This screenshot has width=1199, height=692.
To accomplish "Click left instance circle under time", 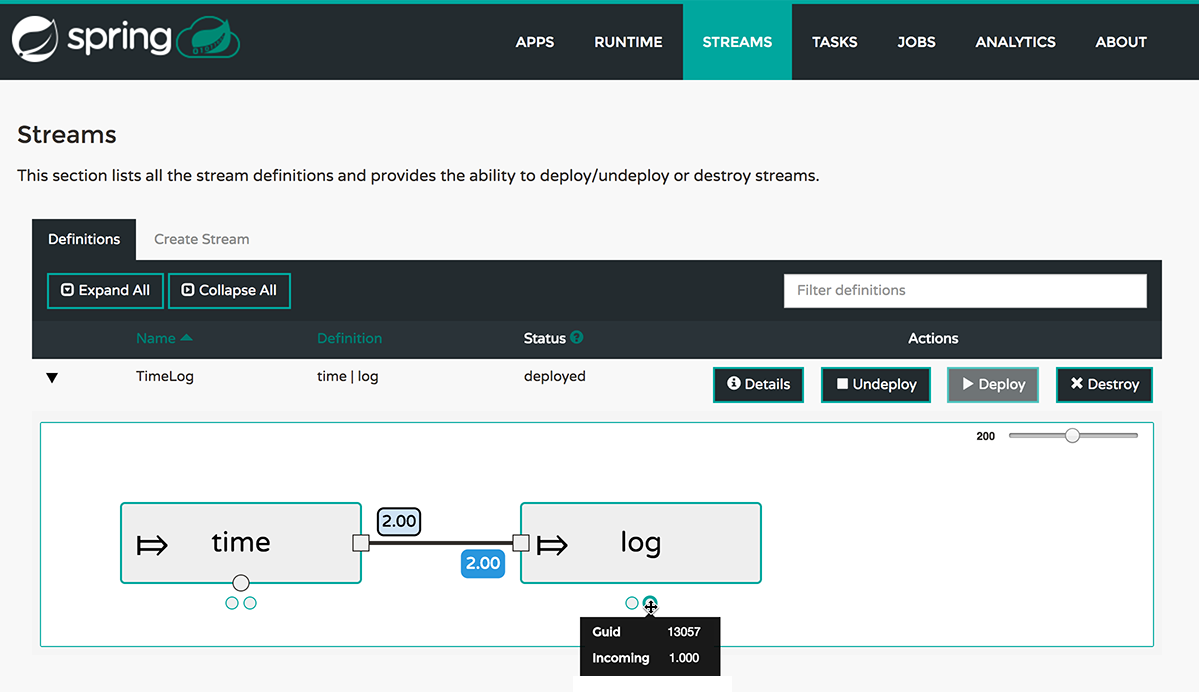I will pyautogui.click(x=232, y=603).
